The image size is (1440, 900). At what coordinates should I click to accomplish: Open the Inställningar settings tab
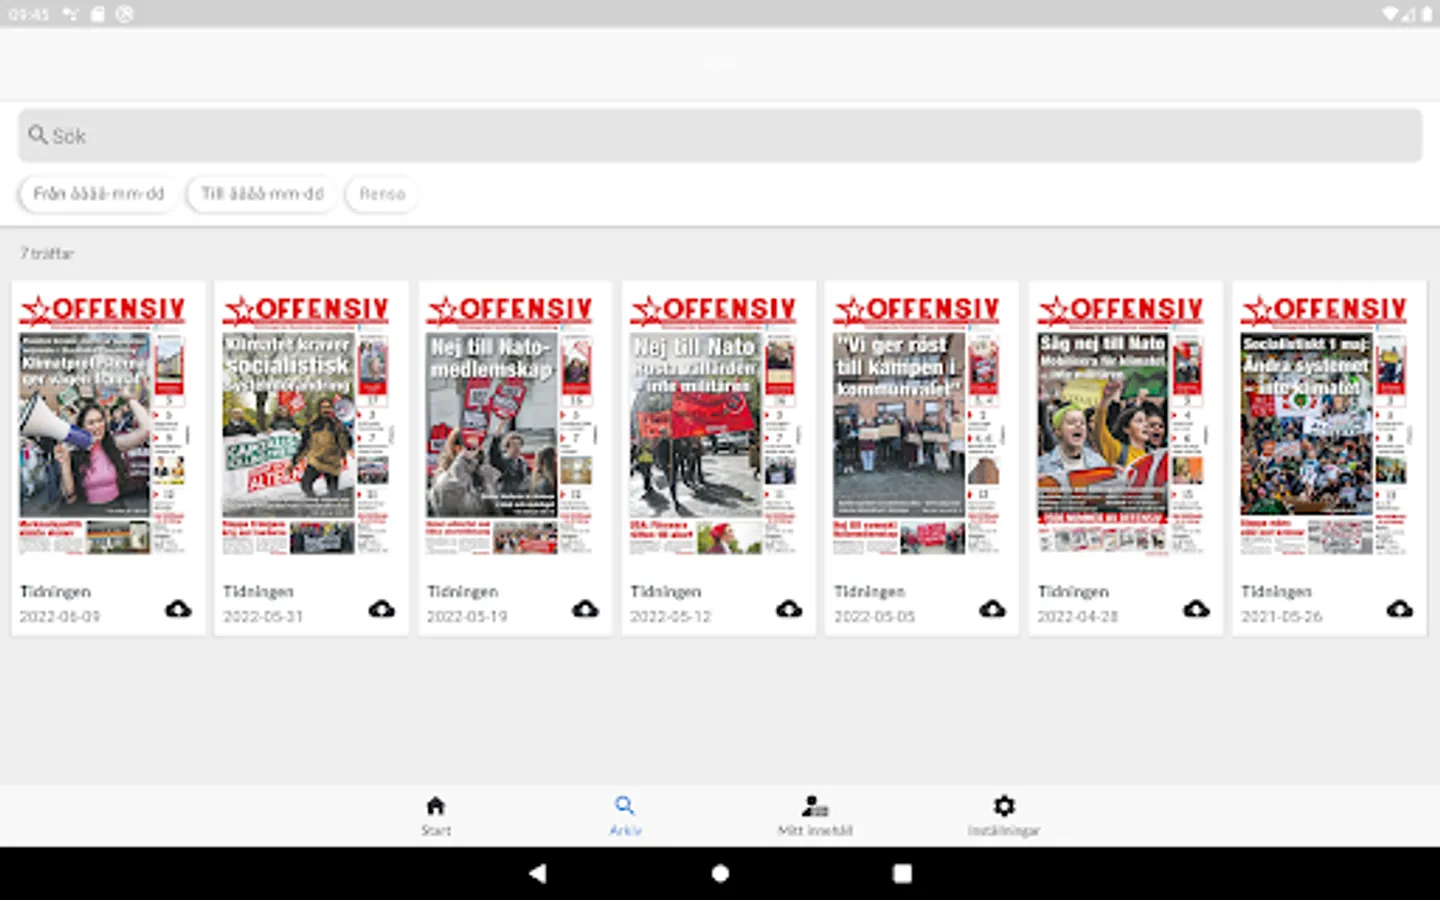pos(1004,816)
